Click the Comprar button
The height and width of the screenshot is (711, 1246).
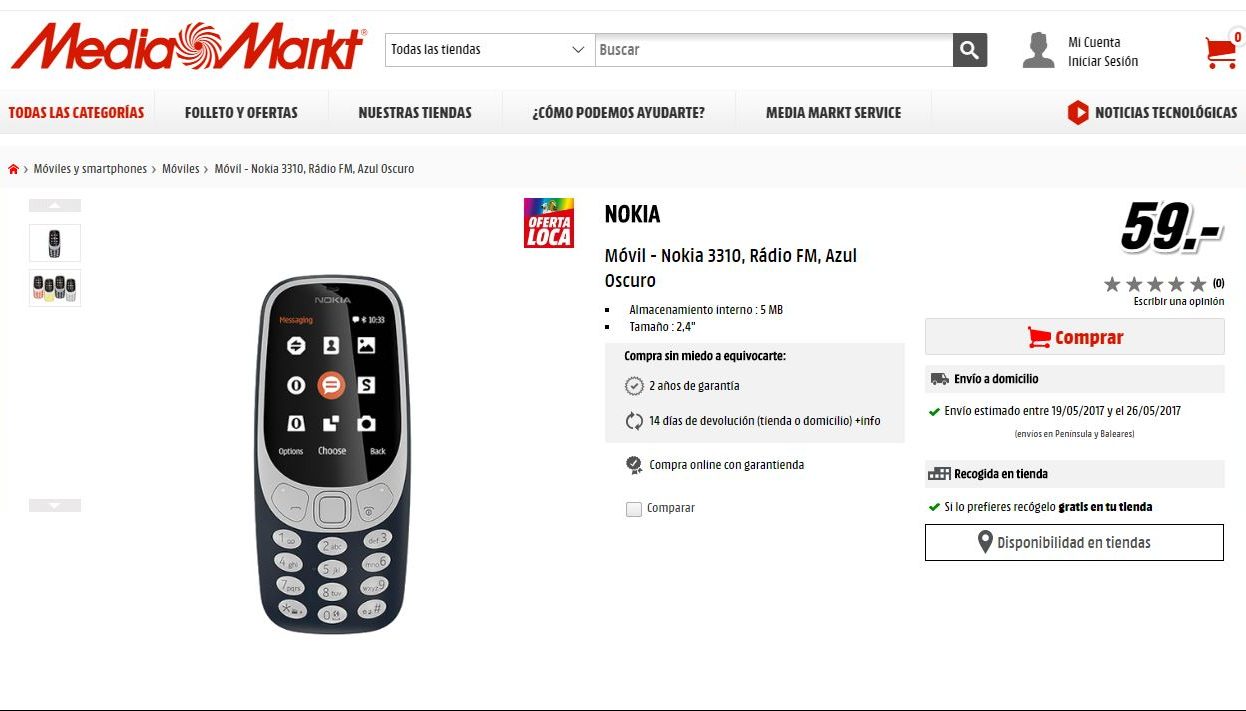(1075, 337)
